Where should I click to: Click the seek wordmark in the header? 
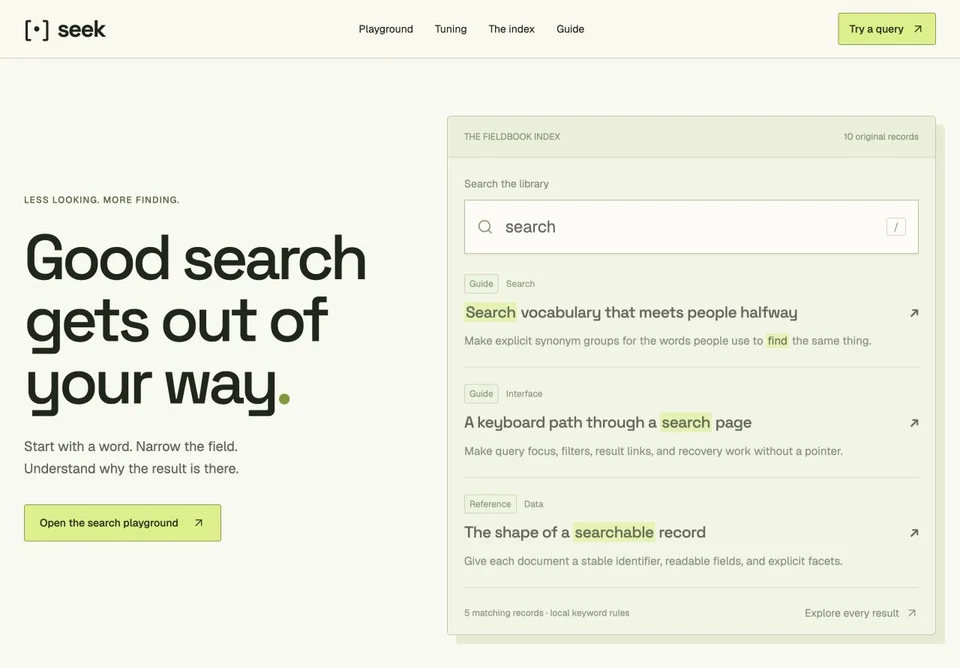coord(81,29)
